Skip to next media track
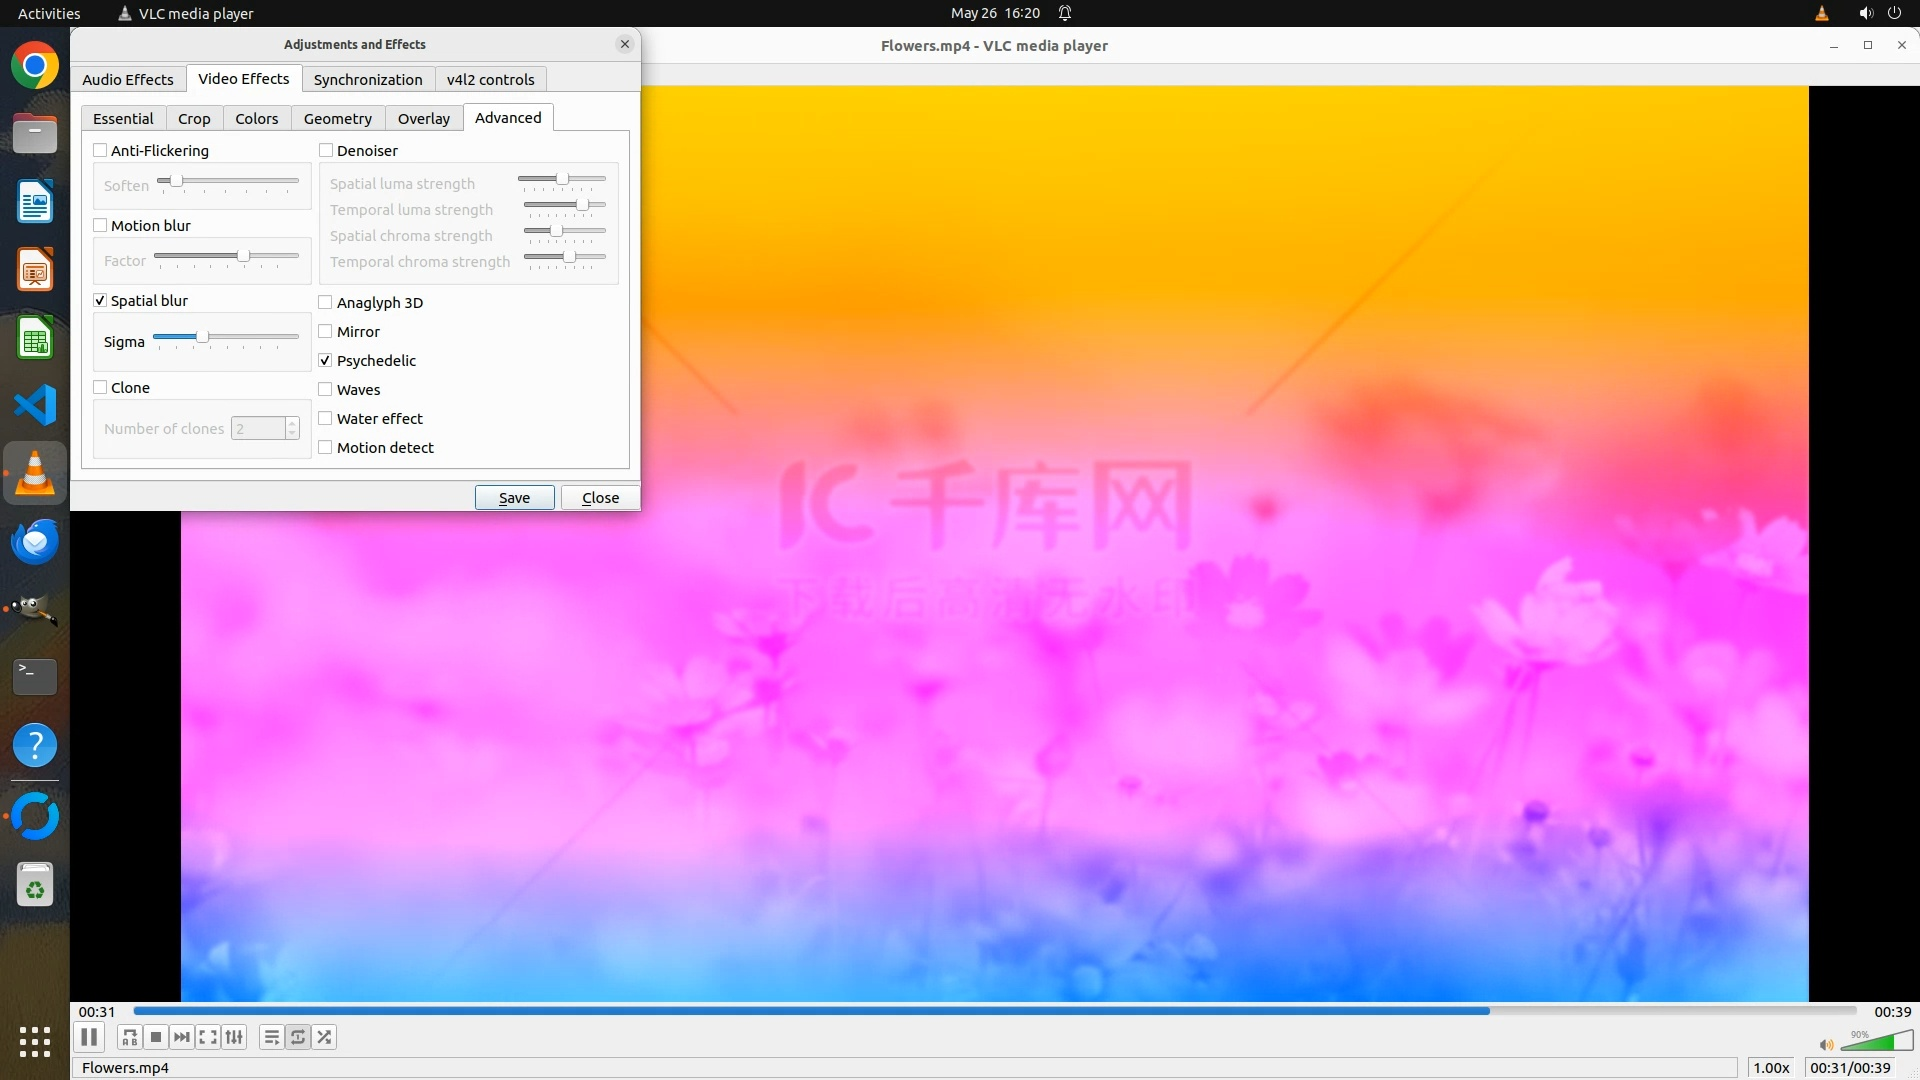 click(x=182, y=1037)
